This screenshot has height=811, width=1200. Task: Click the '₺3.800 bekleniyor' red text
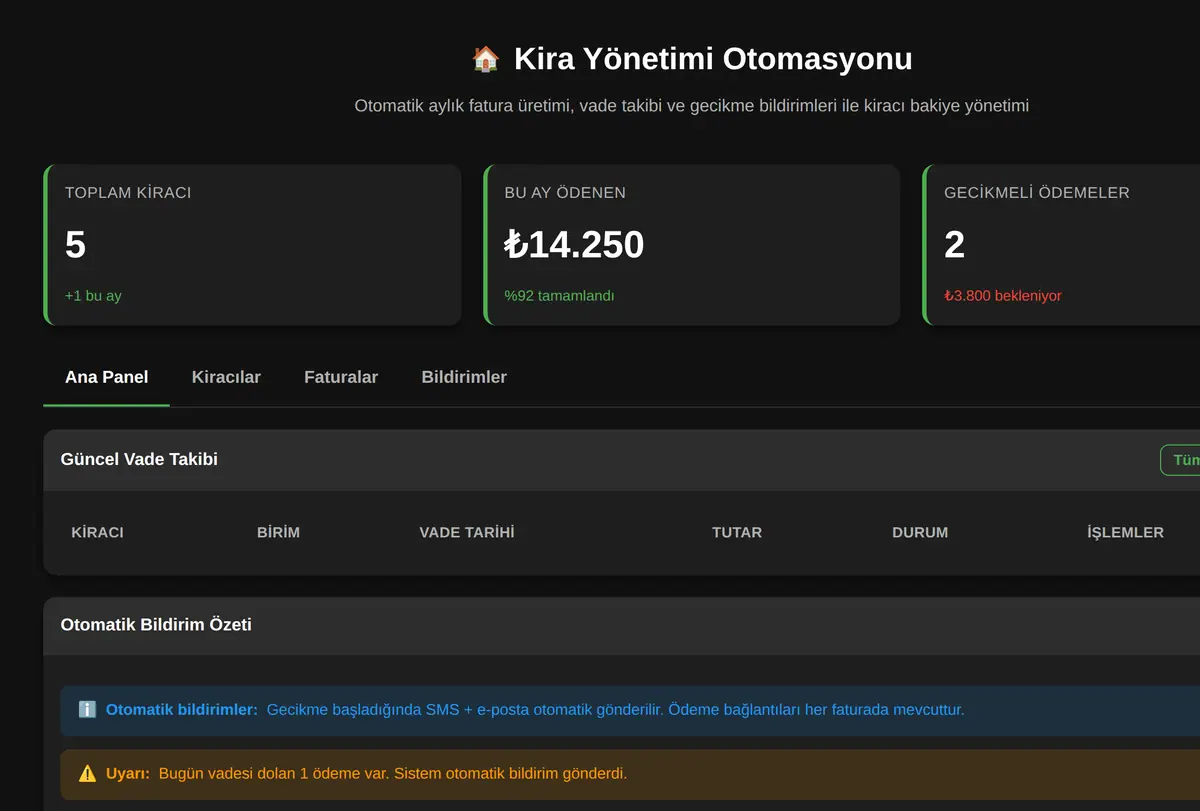click(1003, 296)
